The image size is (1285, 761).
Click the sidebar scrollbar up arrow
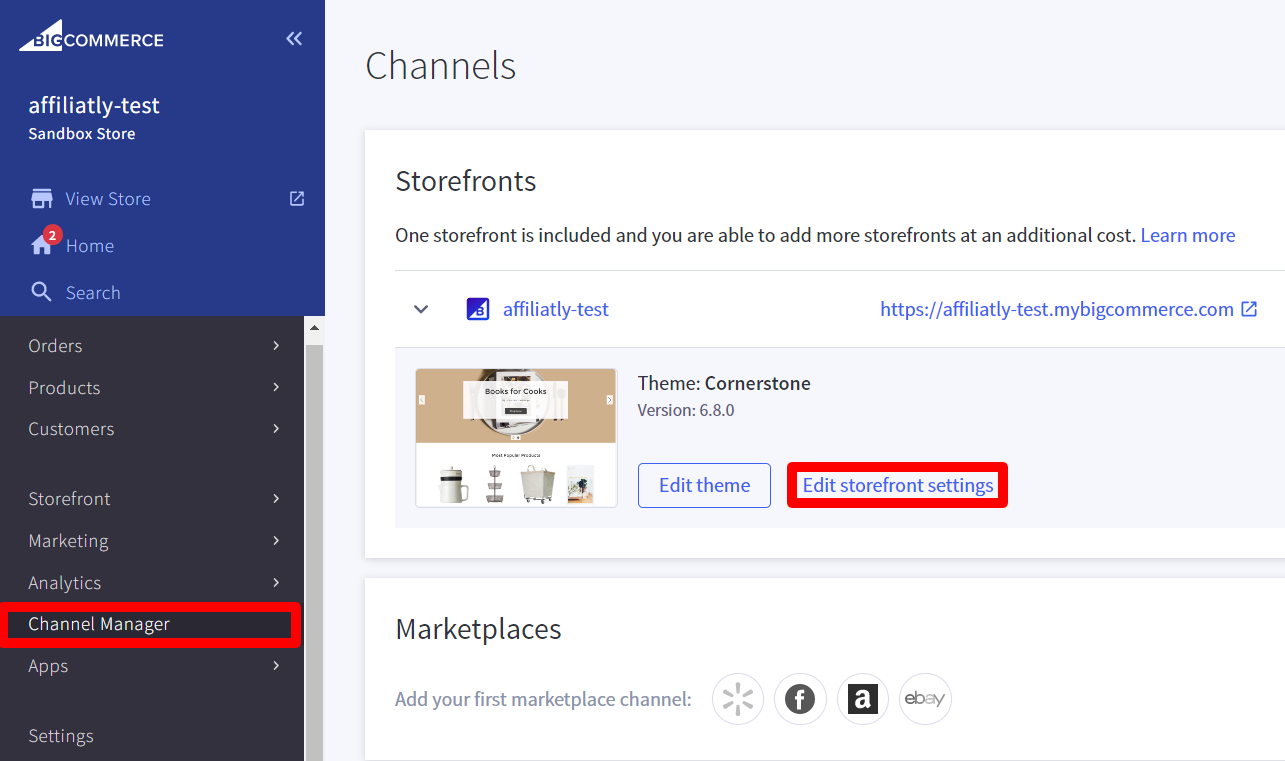click(x=314, y=328)
